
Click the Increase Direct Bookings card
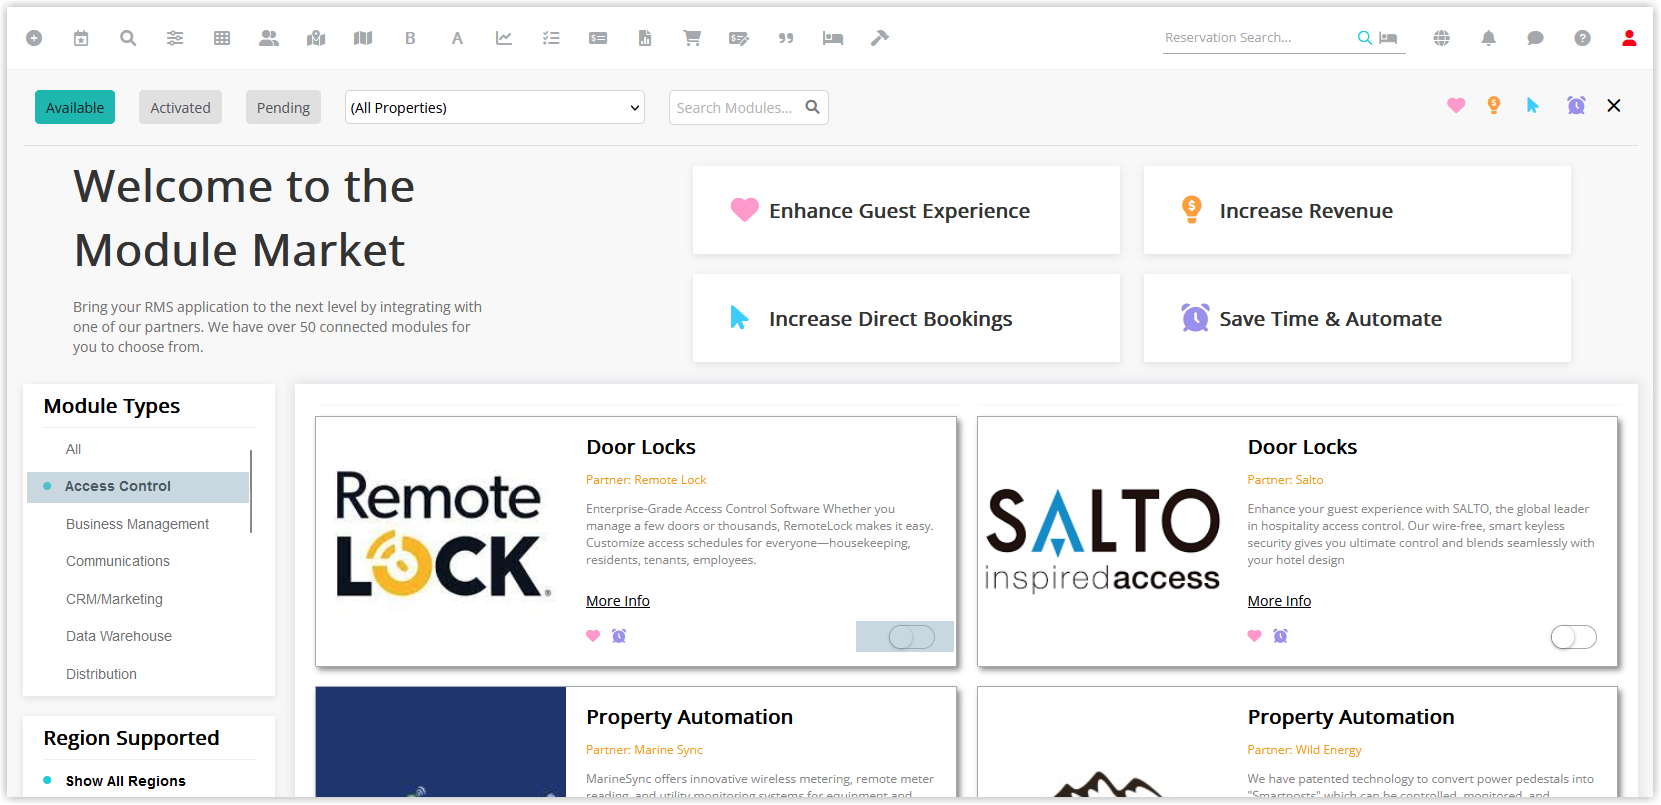[906, 318]
